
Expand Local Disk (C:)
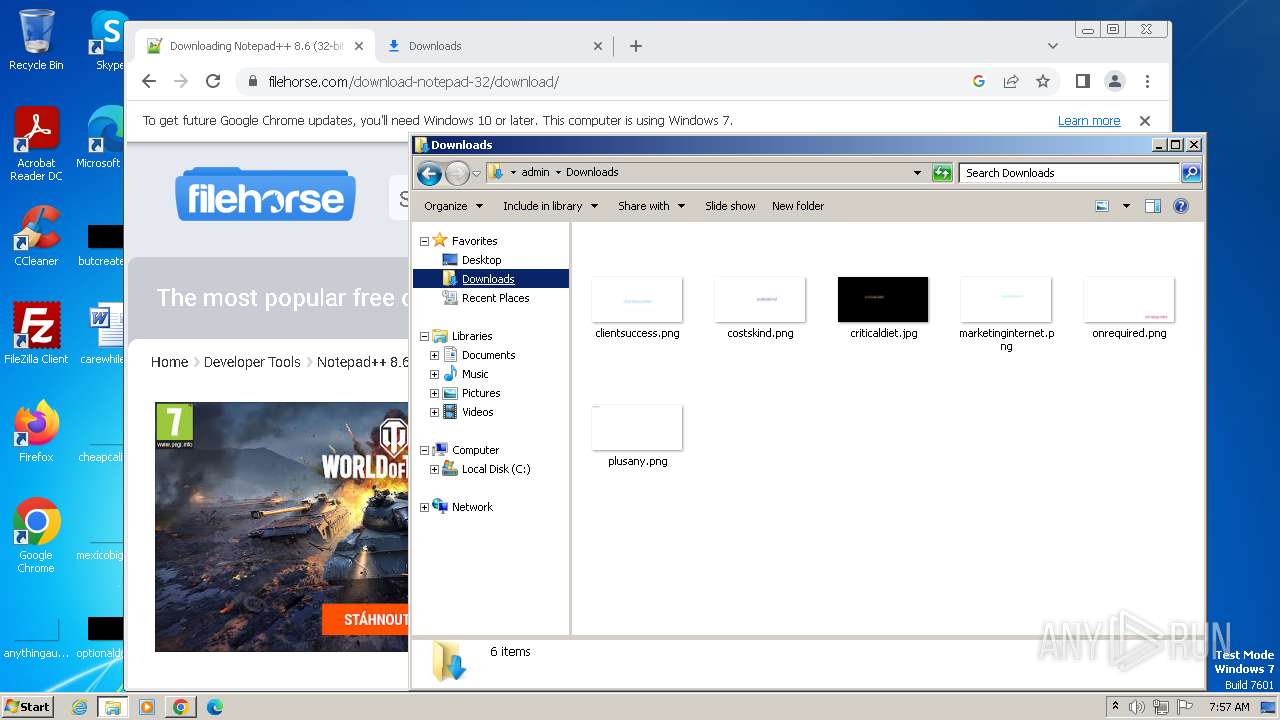click(434, 469)
